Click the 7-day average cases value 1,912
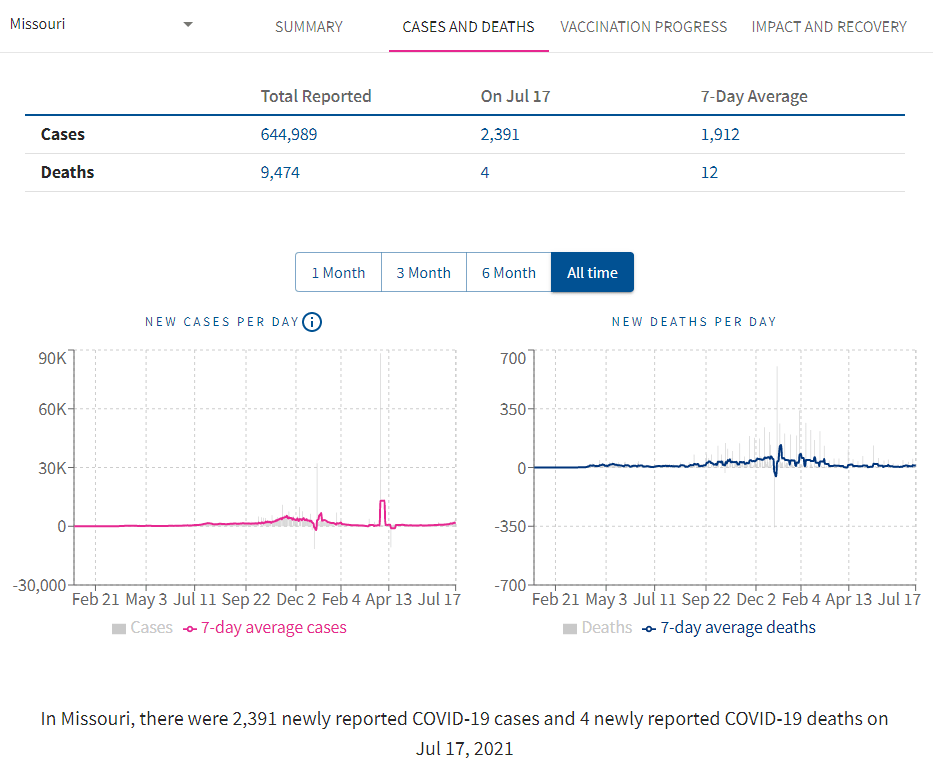Screen dimensions: 933x768 (720, 134)
